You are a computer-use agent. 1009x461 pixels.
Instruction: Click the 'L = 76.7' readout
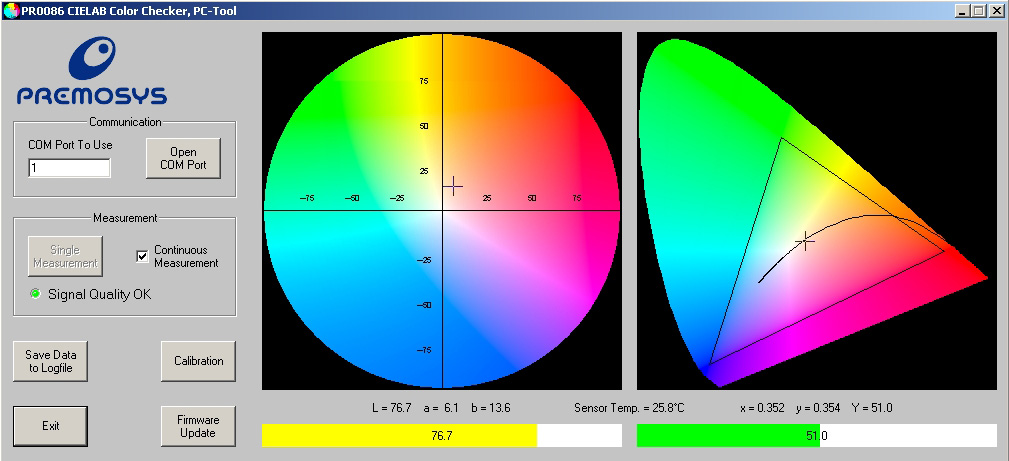tap(391, 408)
